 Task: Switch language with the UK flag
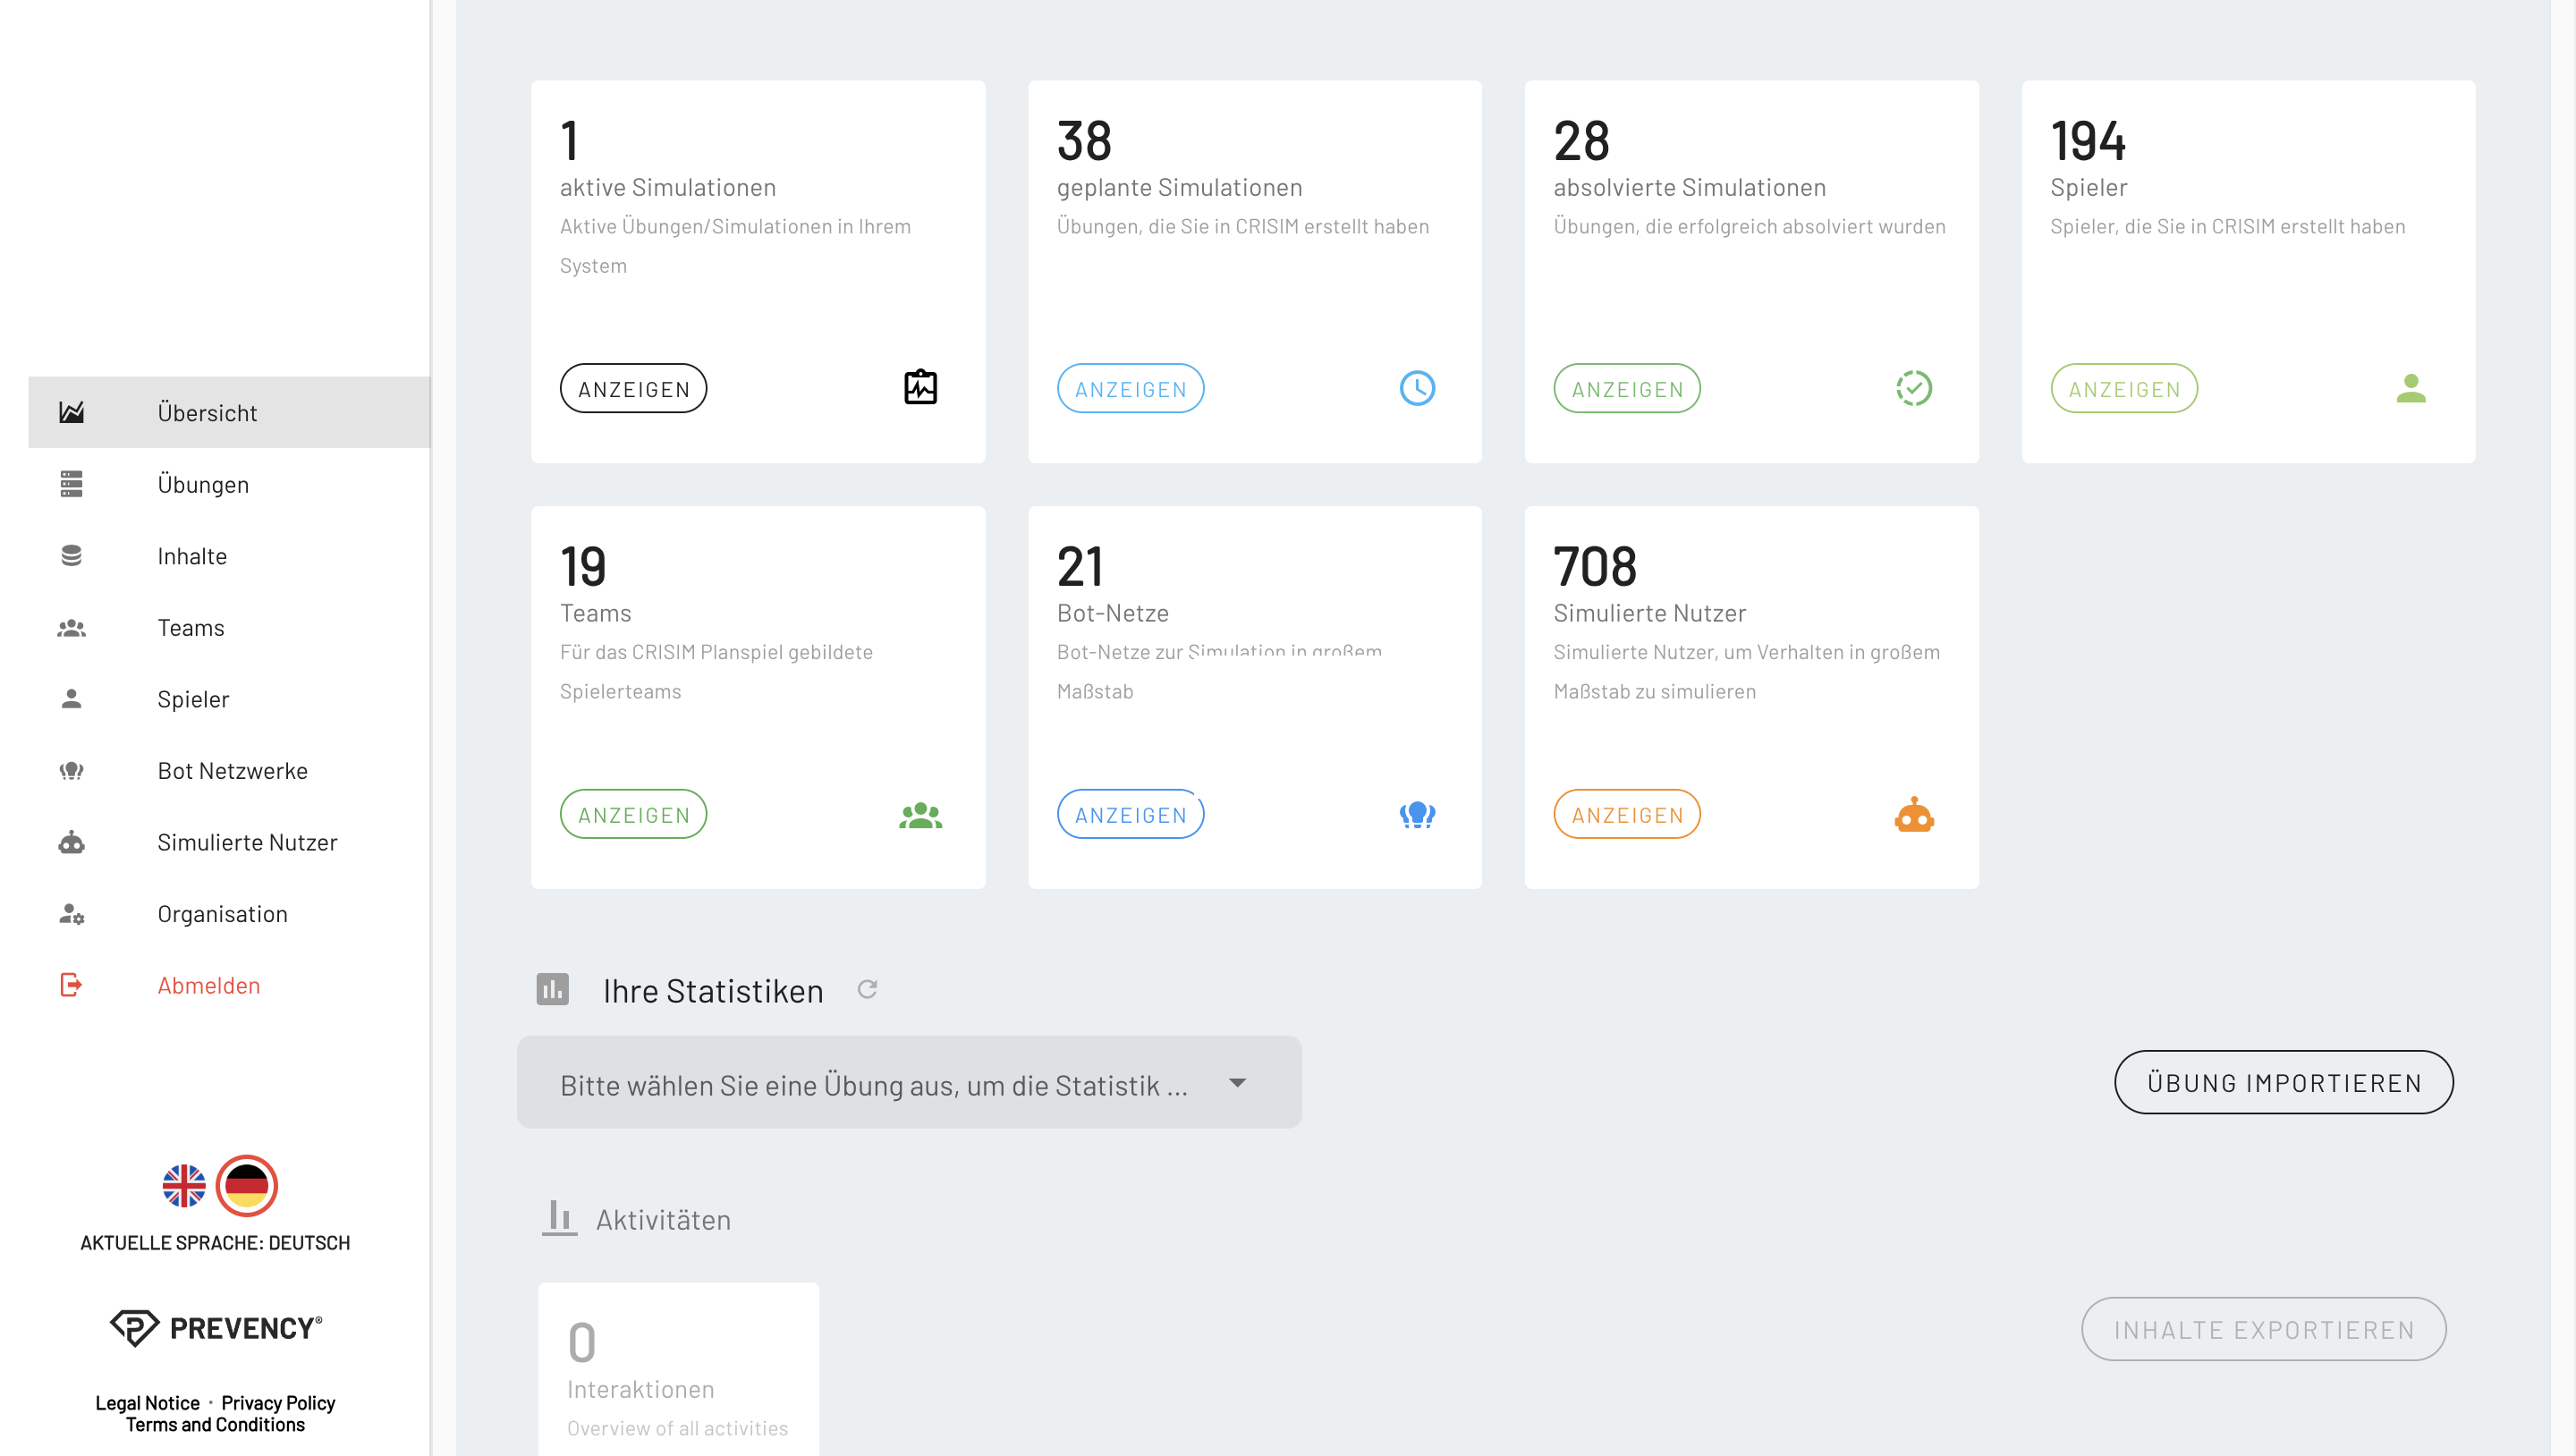(184, 1186)
